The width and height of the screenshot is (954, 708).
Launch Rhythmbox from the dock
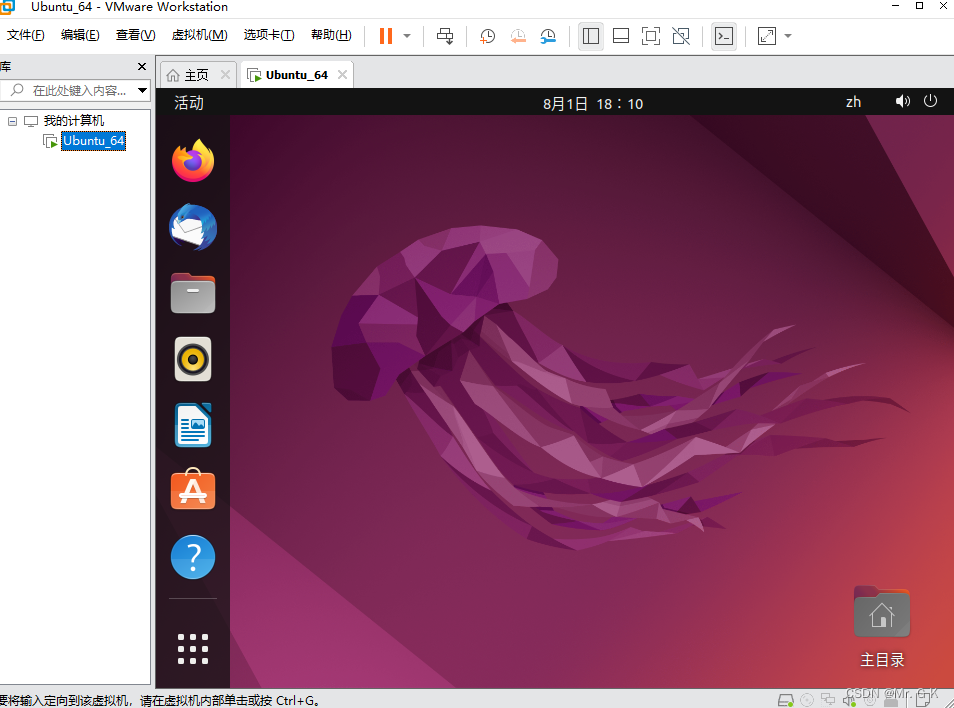point(193,359)
